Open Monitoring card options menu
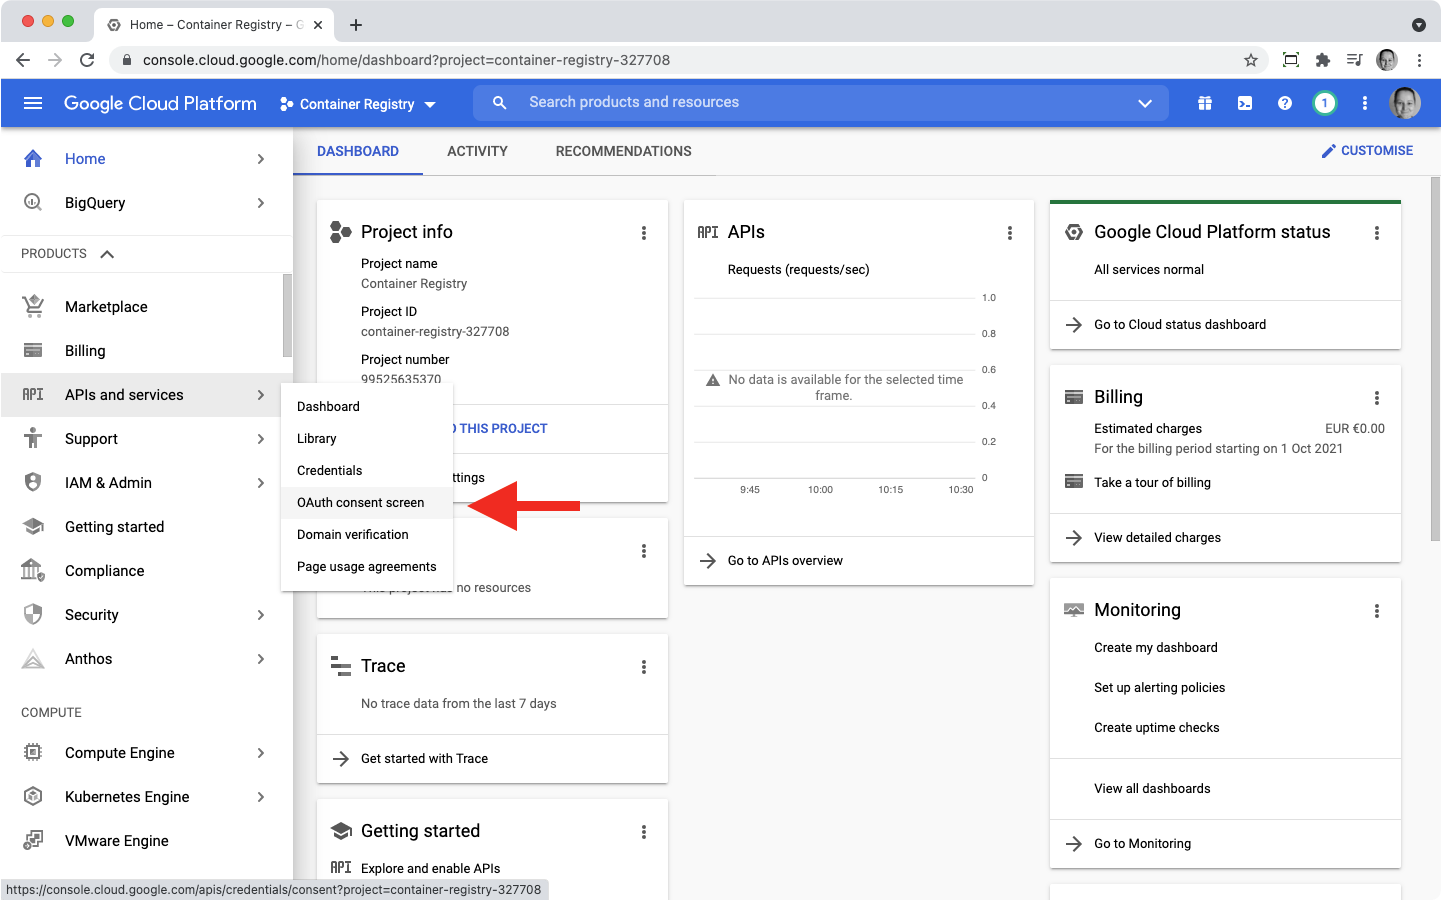Screen dimensions: 1441x901 click(x=1377, y=611)
